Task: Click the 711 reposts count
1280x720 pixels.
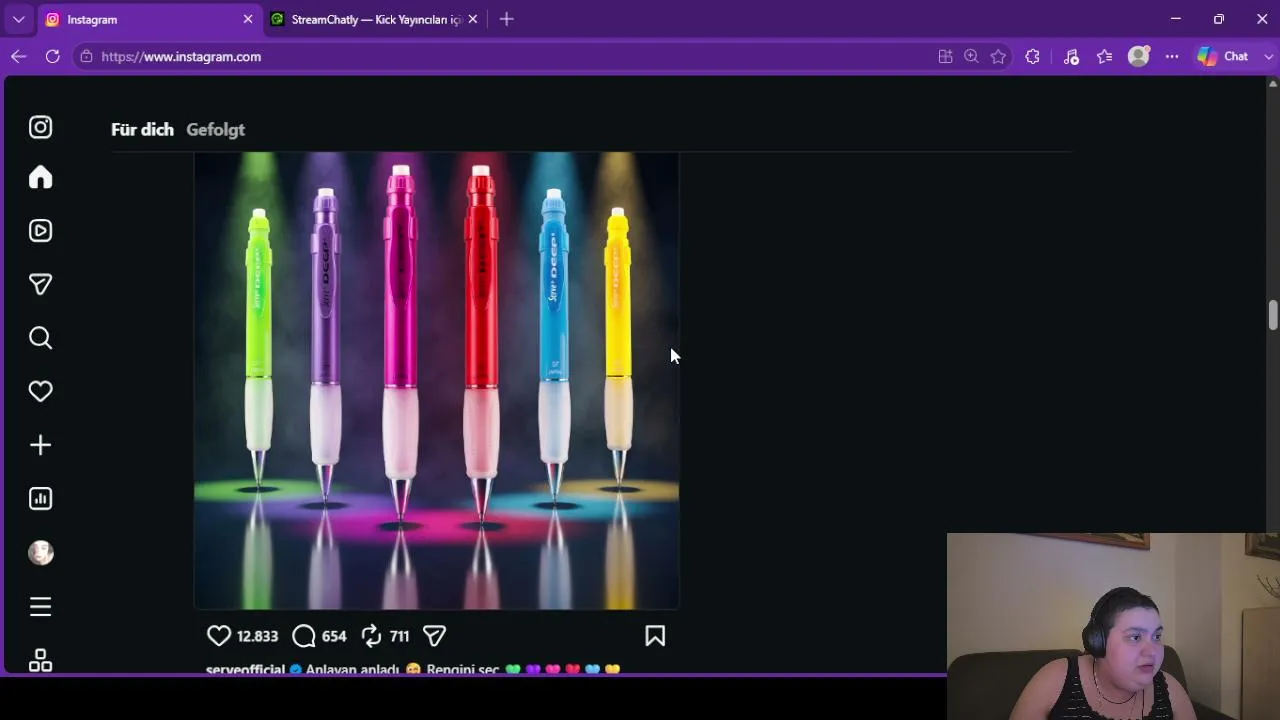Action: [399, 636]
